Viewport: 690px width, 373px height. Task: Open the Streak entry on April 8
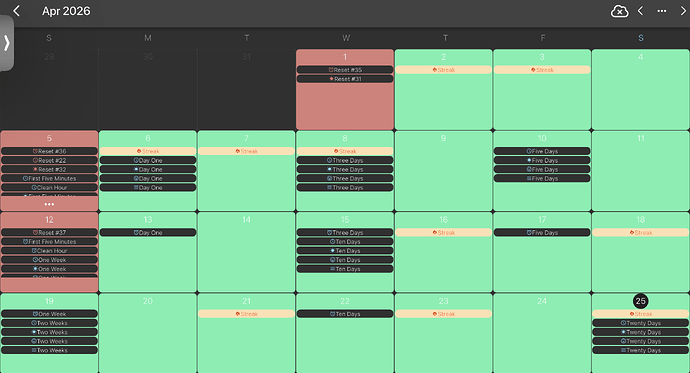pyautogui.click(x=345, y=151)
